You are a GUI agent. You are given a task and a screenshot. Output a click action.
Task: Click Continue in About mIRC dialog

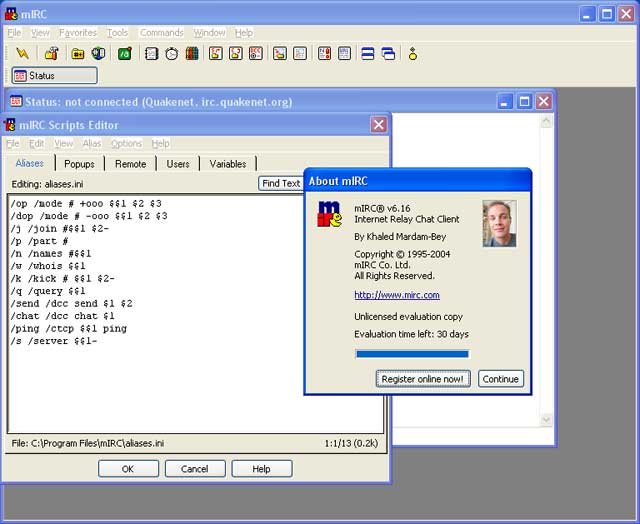tap(500, 379)
